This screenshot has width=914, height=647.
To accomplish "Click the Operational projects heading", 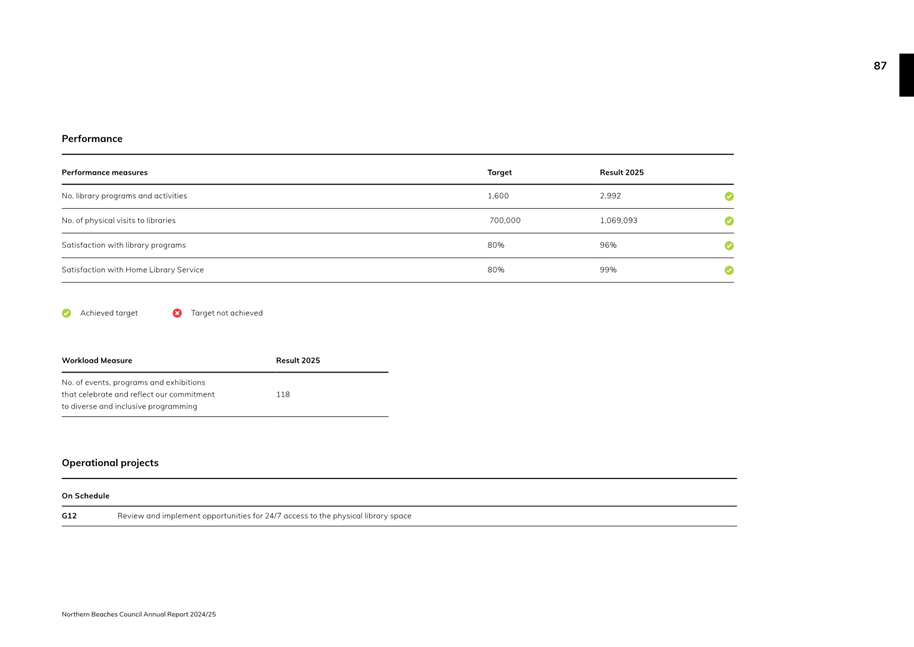I will (110, 463).
